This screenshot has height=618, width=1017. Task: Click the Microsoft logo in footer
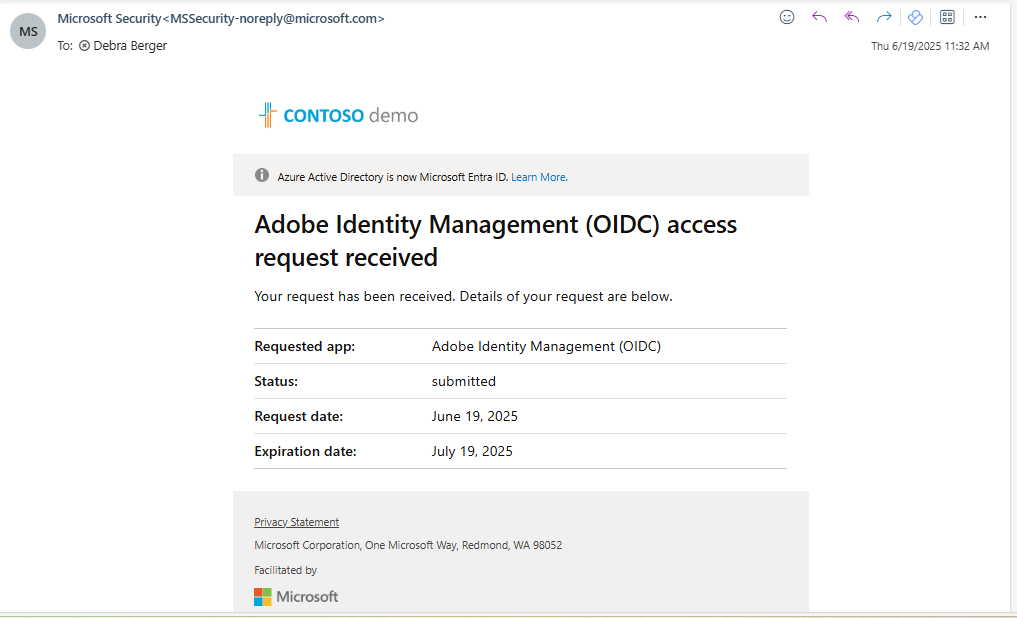click(x=296, y=597)
